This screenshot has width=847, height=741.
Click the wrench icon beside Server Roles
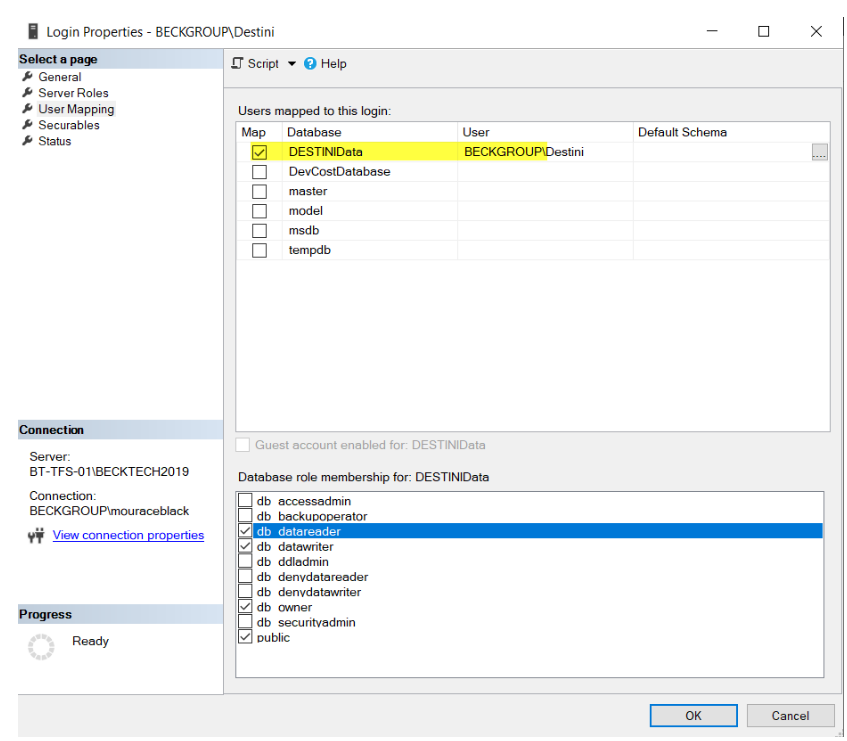pos(28,92)
